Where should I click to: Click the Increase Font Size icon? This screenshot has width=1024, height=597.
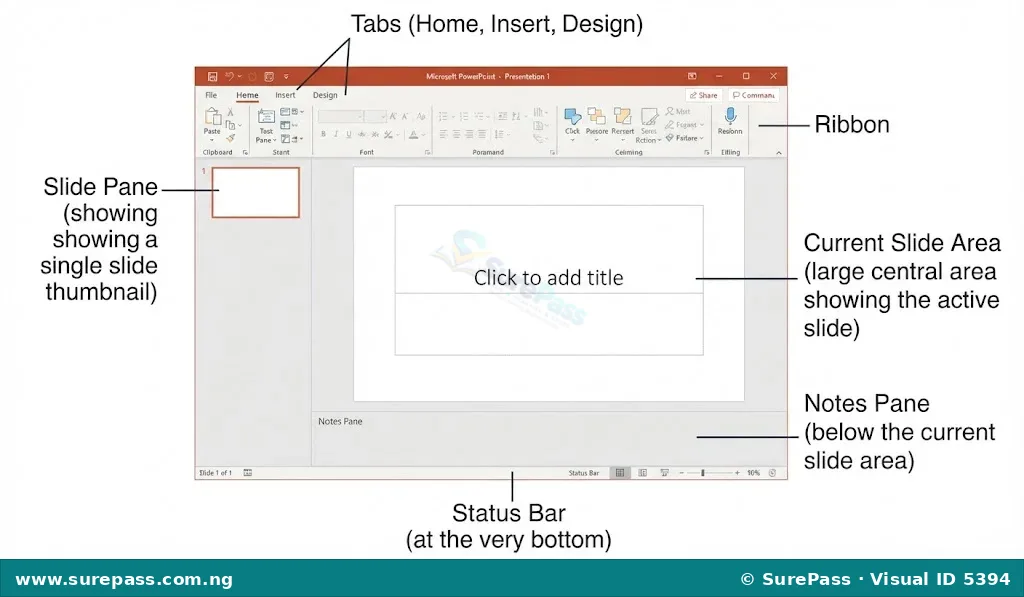coord(393,116)
